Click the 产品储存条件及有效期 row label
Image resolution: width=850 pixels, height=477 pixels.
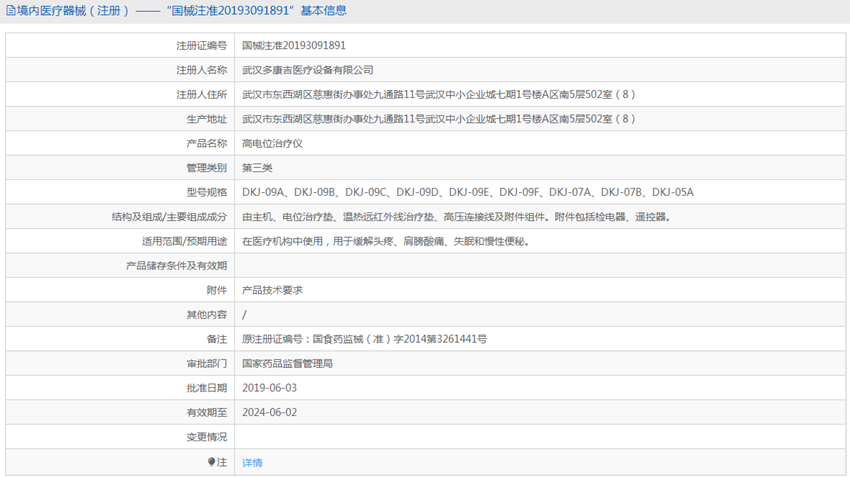pos(176,266)
